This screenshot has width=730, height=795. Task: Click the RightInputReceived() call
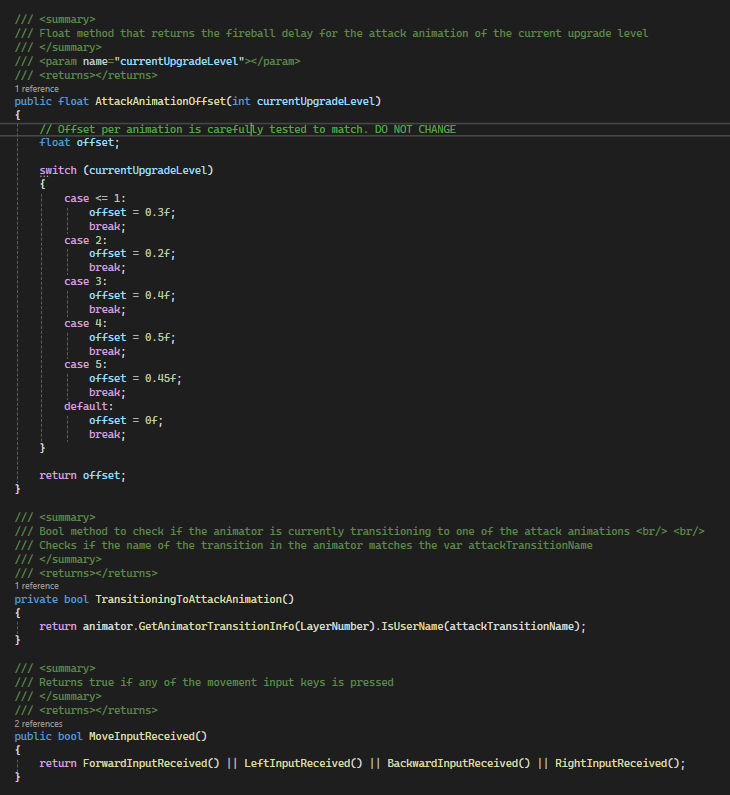(616, 764)
